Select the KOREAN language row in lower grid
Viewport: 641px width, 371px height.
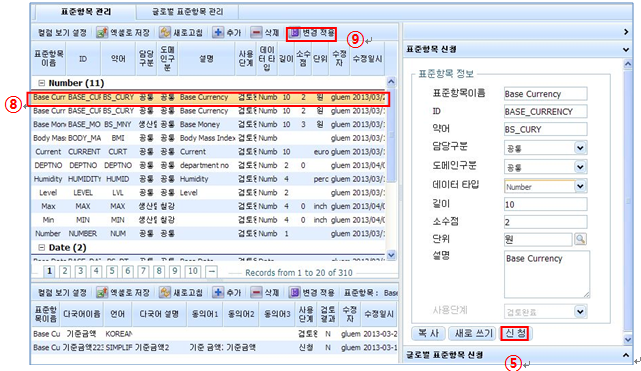point(215,334)
